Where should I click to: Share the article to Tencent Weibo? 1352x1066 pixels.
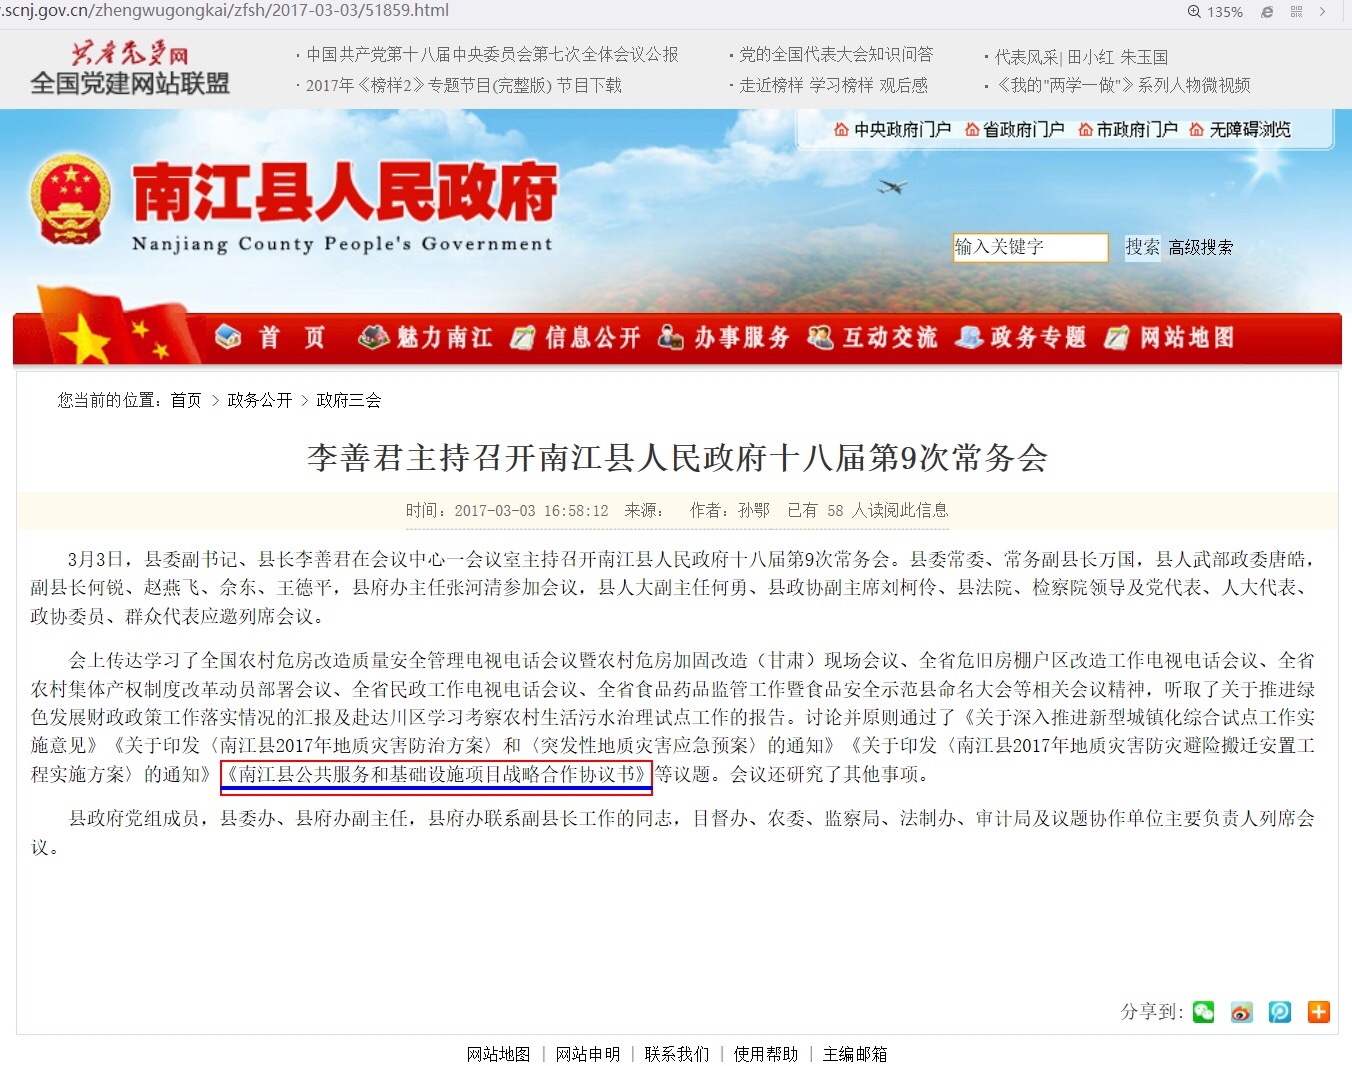point(1280,1012)
